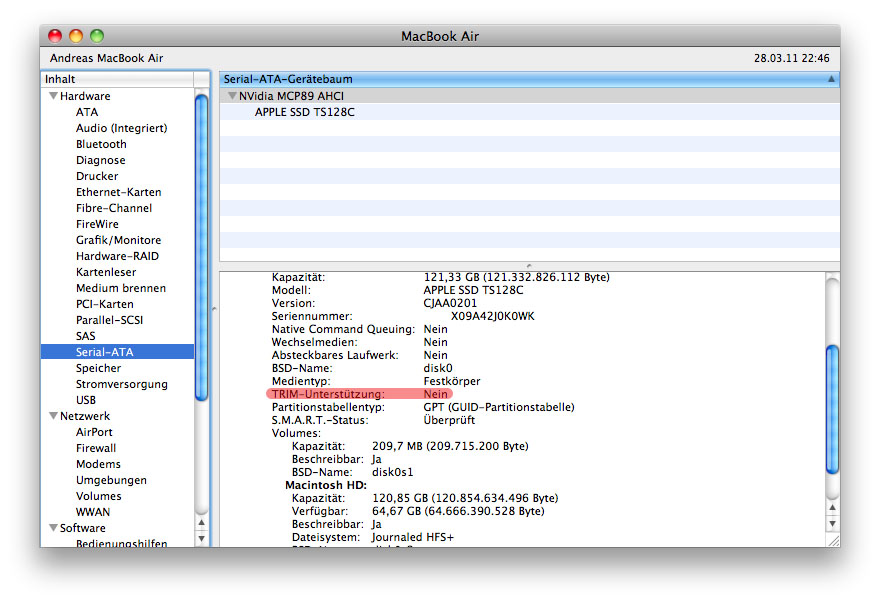Collapse the Hardware section triangle
This screenshot has height=602, width=880.
point(53,96)
